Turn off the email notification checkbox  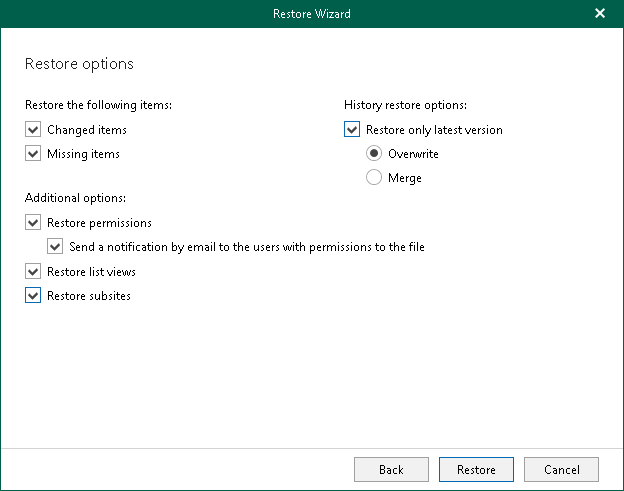point(55,246)
